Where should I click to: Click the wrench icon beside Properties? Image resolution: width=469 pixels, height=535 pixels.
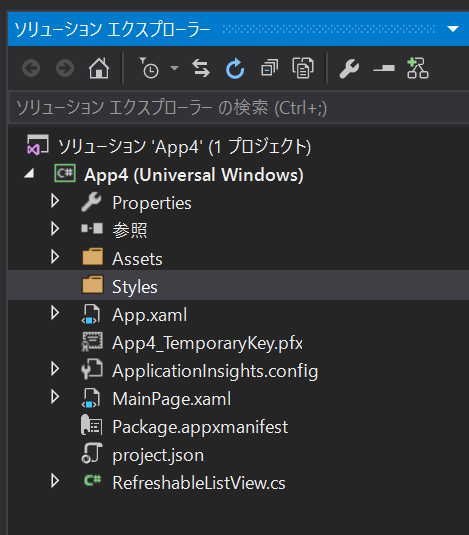pyautogui.click(x=91, y=202)
